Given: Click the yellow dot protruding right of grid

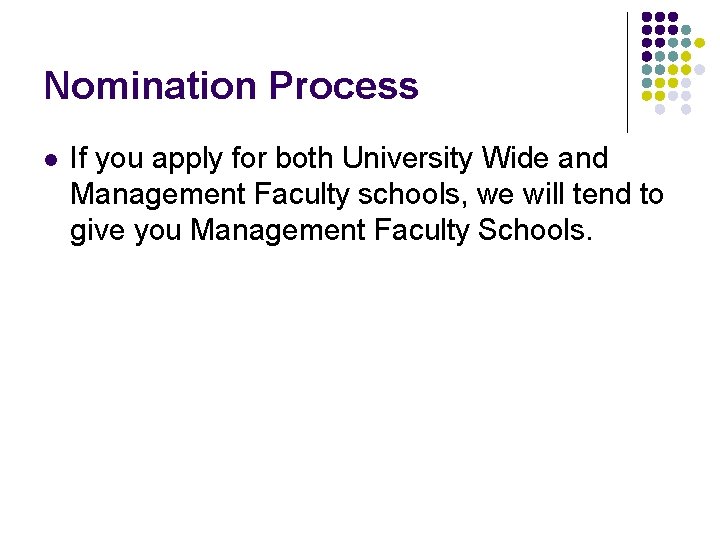Looking at the screenshot, I should click(699, 43).
